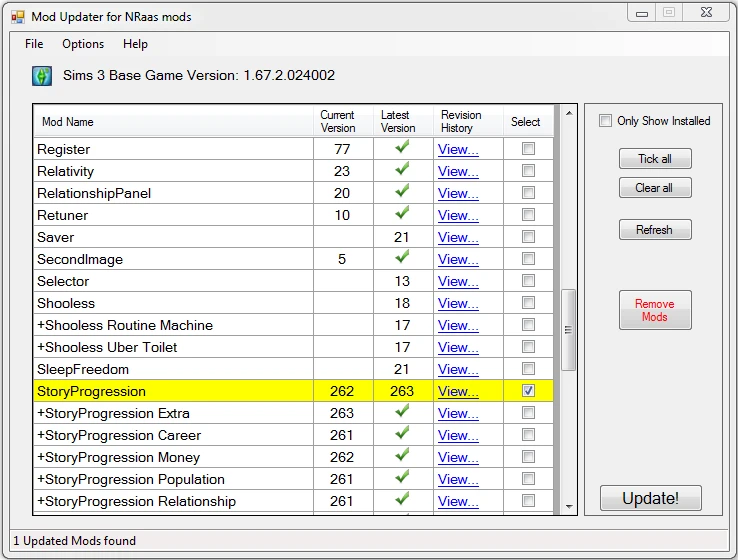Tick the Select checkbox for Selector

(x=529, y=281)
